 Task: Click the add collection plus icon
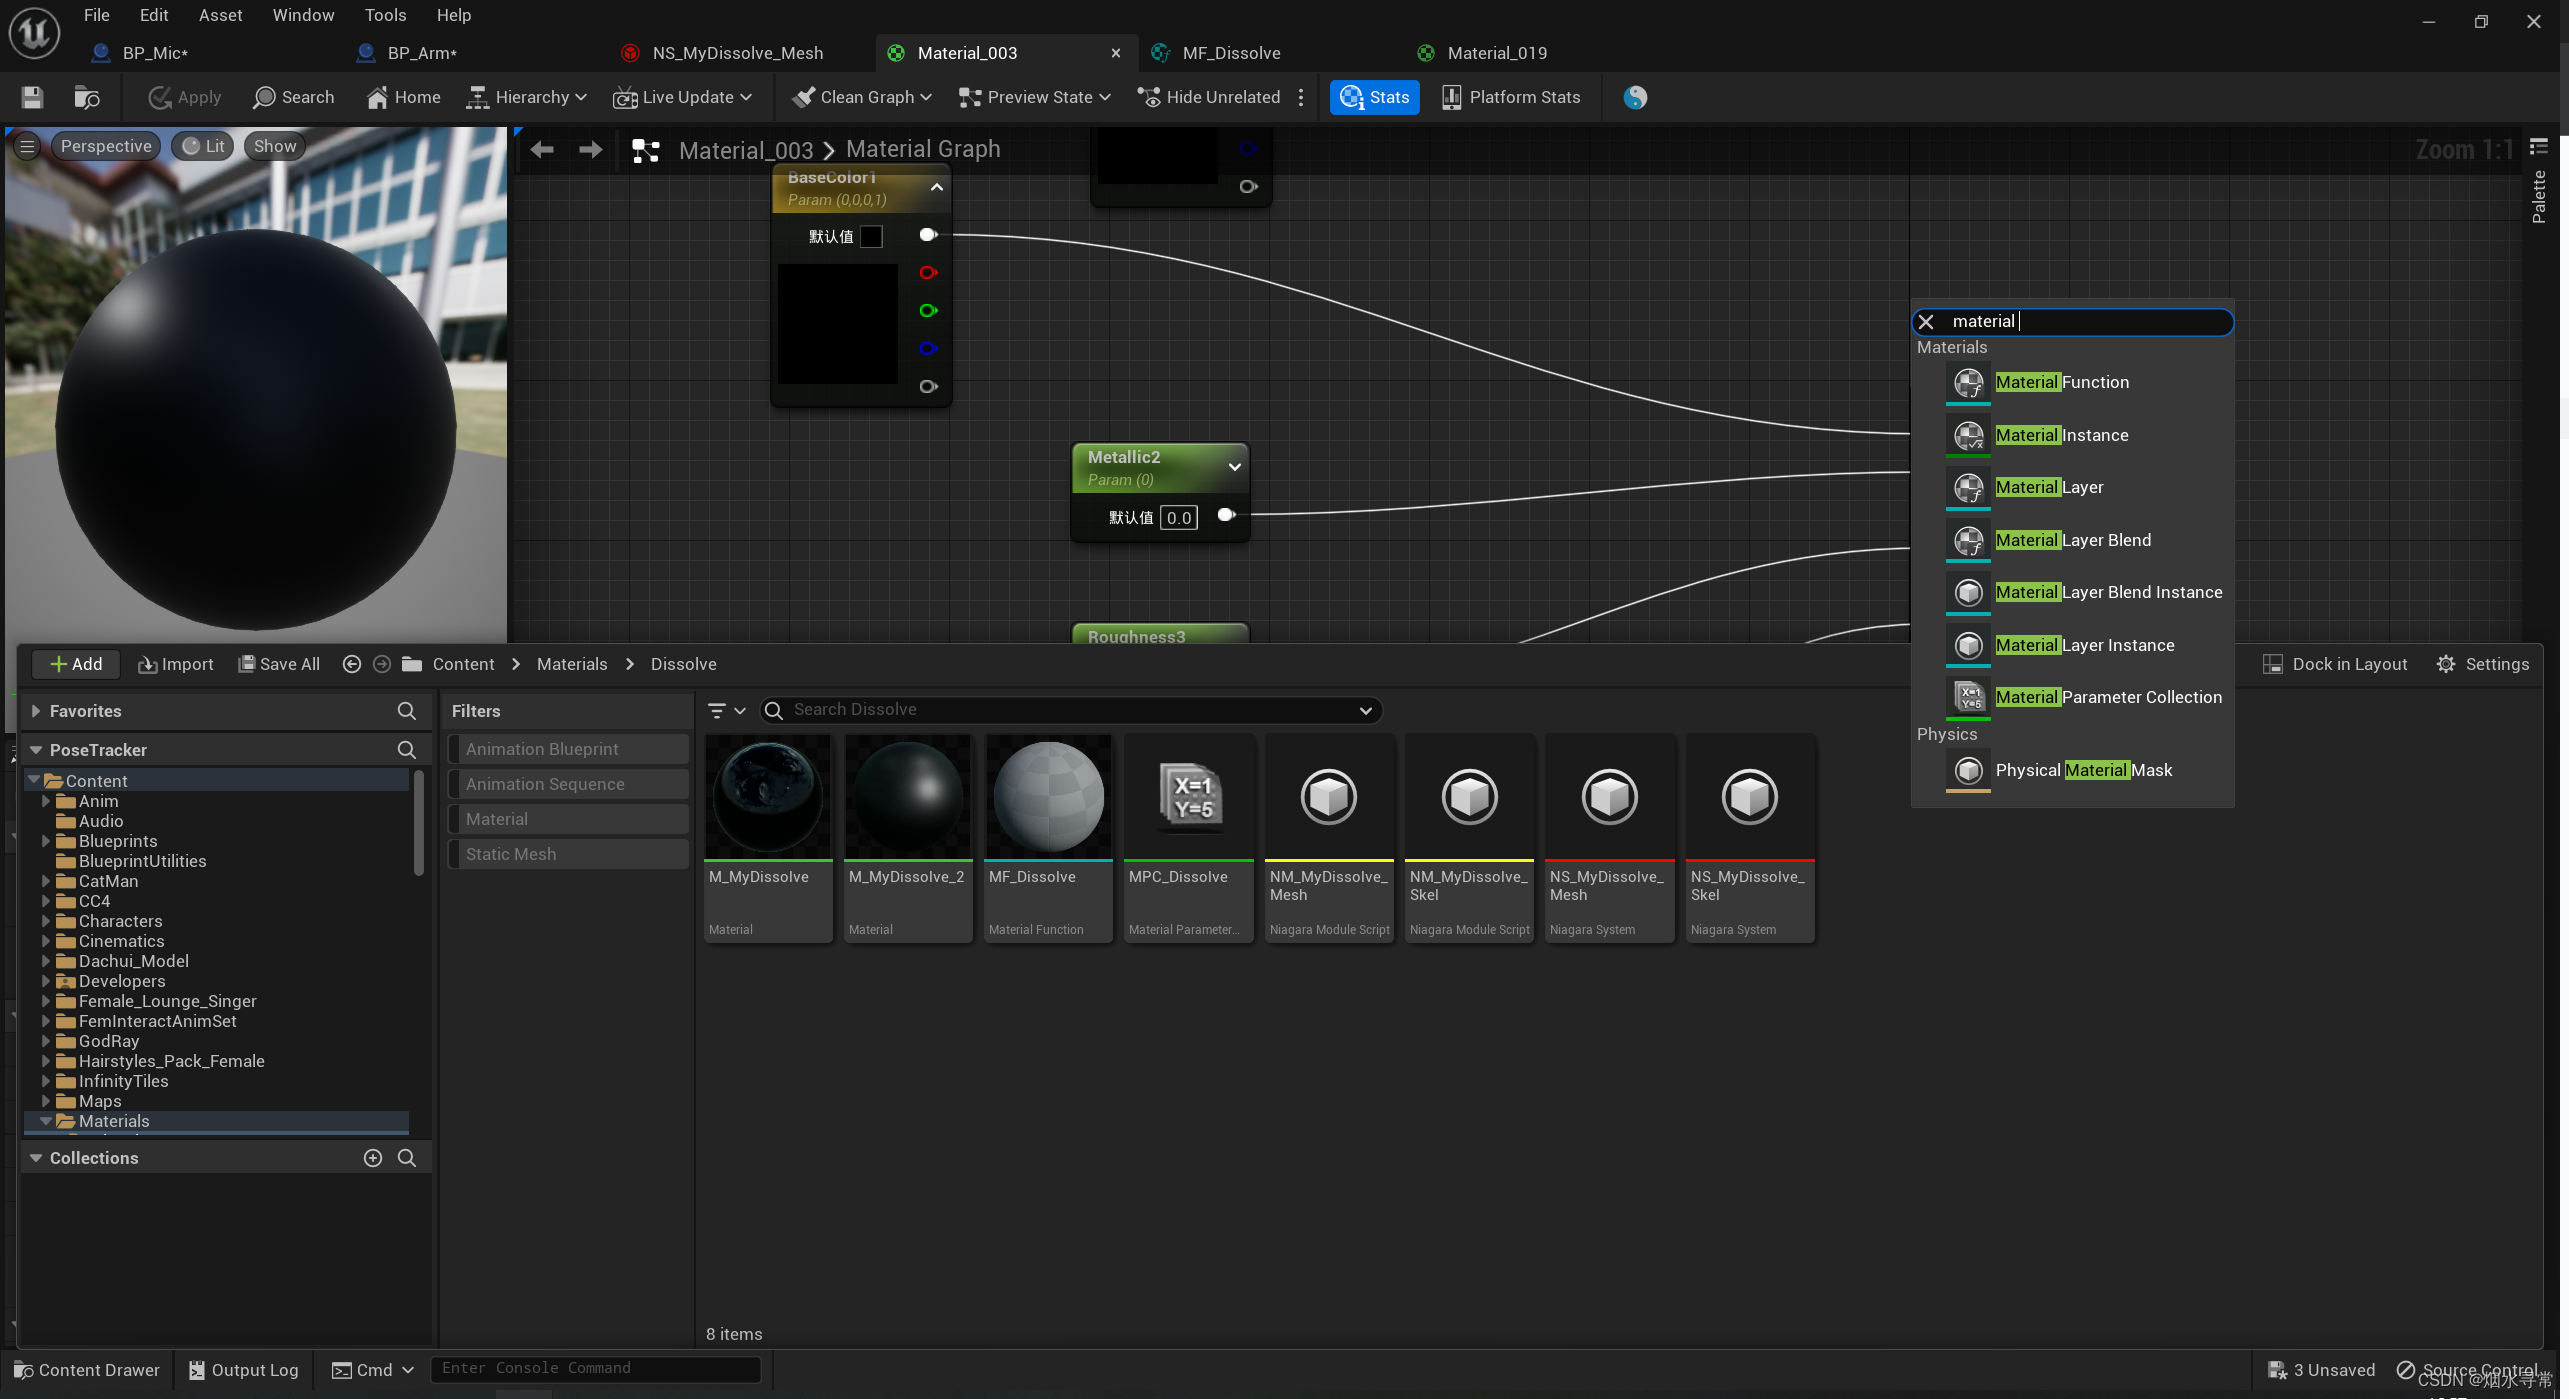[373, 1158]
